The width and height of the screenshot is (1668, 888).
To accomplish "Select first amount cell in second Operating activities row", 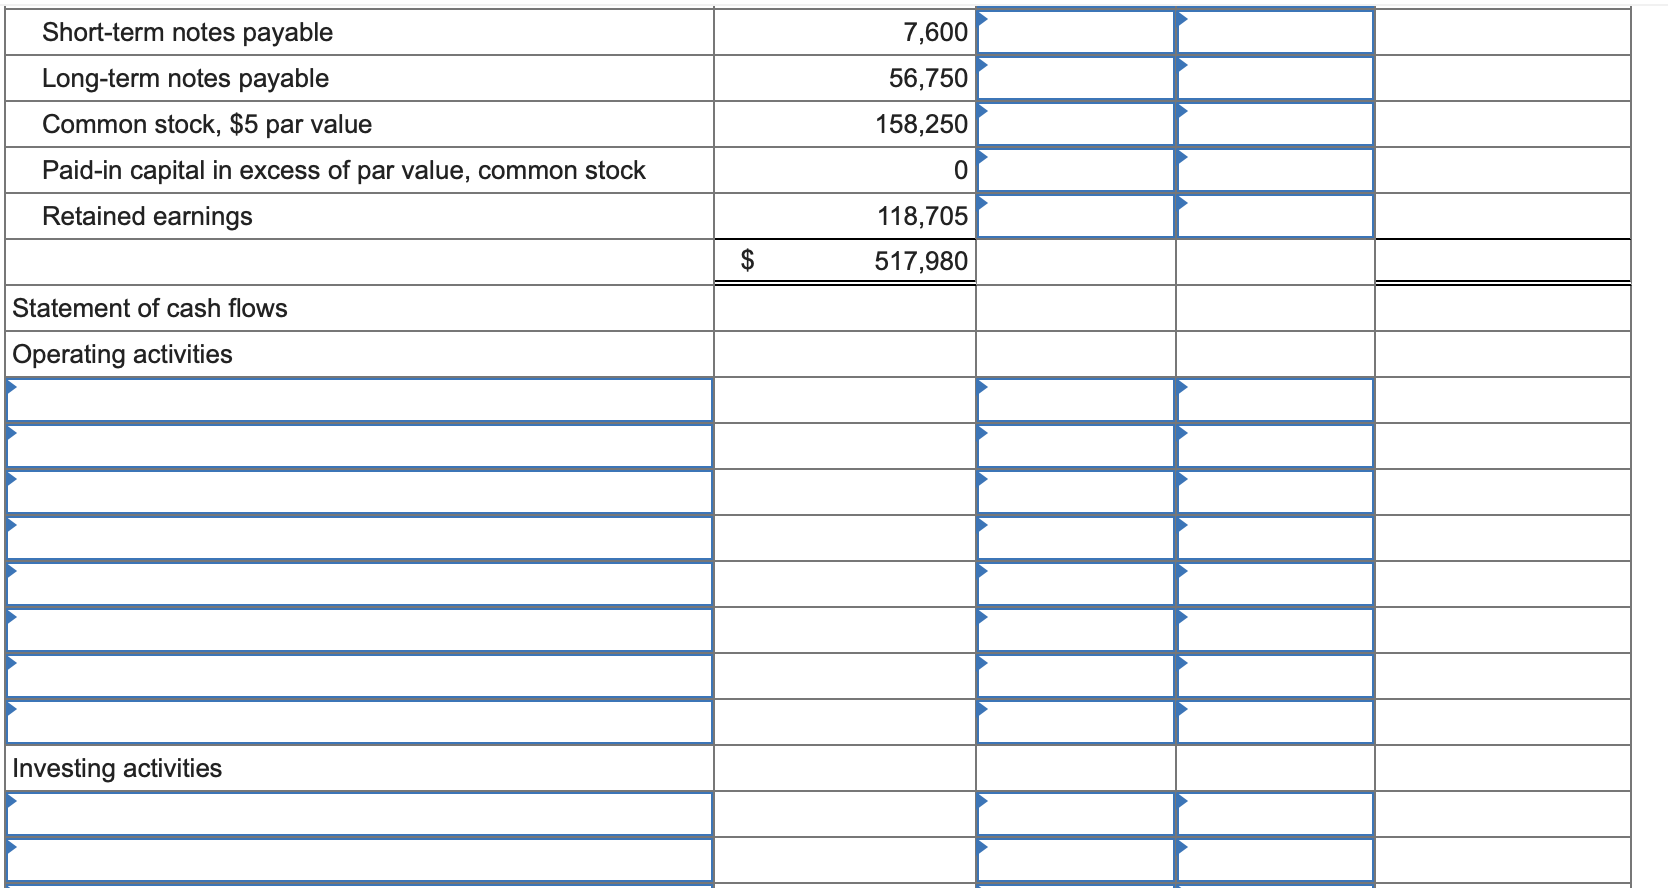I will point(1075,446).
